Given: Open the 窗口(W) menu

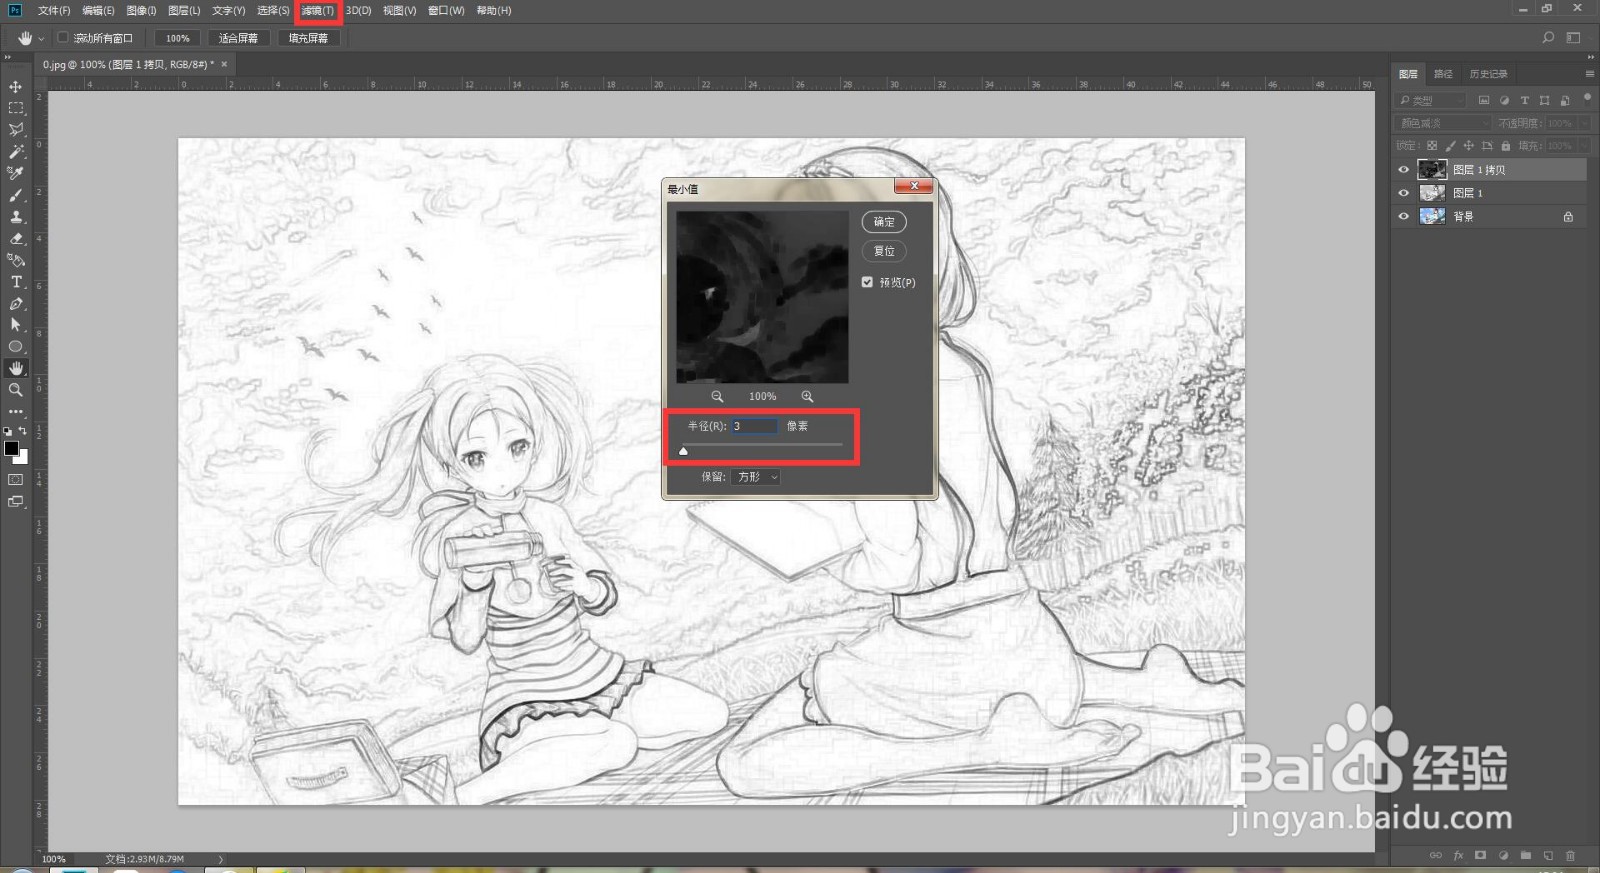Looking at the screenshot, I should click(x=446, y=10).
